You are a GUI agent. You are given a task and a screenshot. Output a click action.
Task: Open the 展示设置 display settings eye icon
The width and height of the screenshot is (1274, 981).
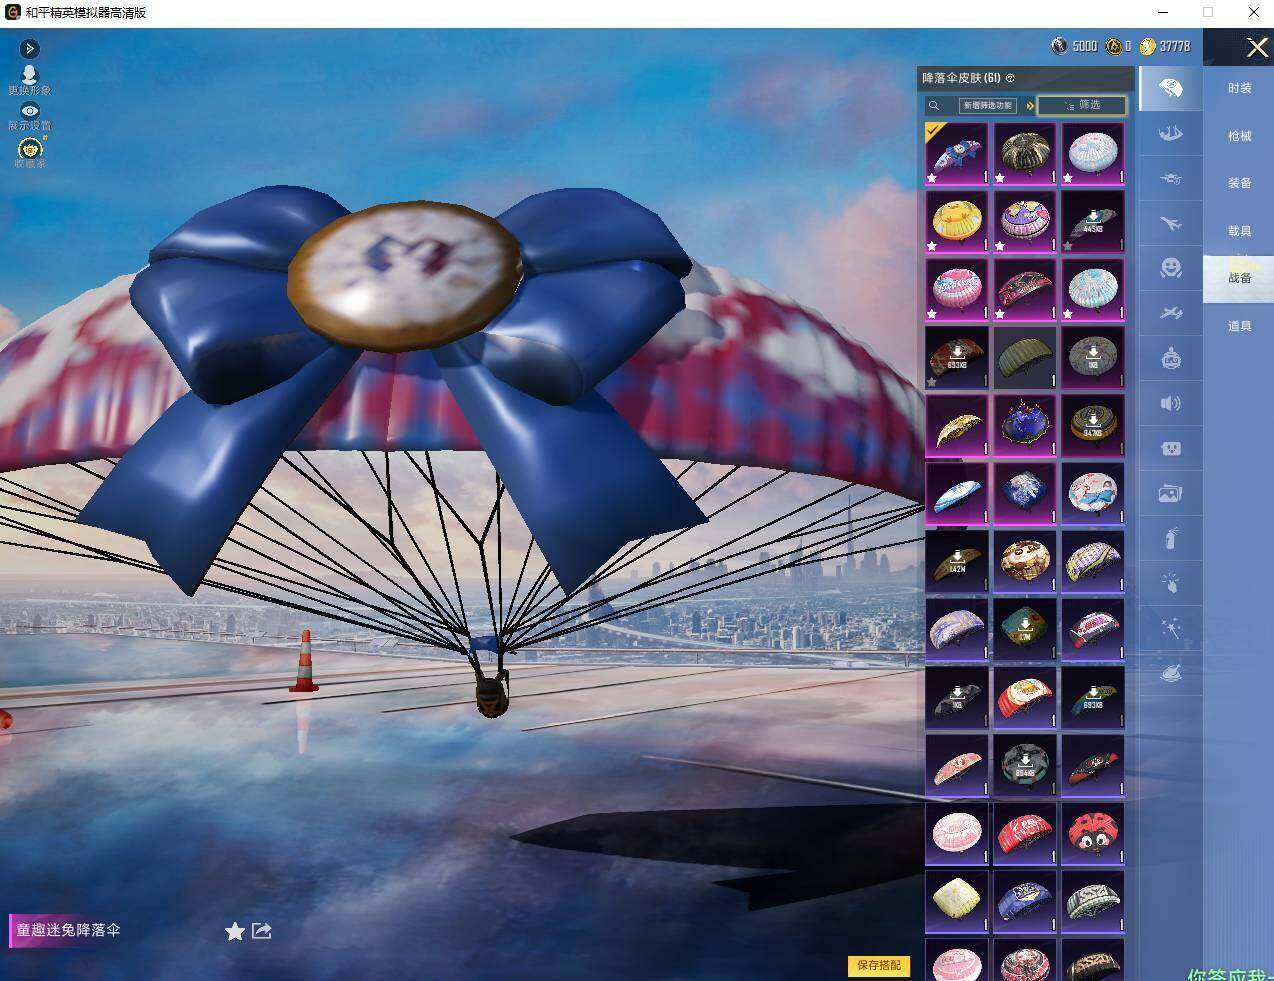point(29,110)
